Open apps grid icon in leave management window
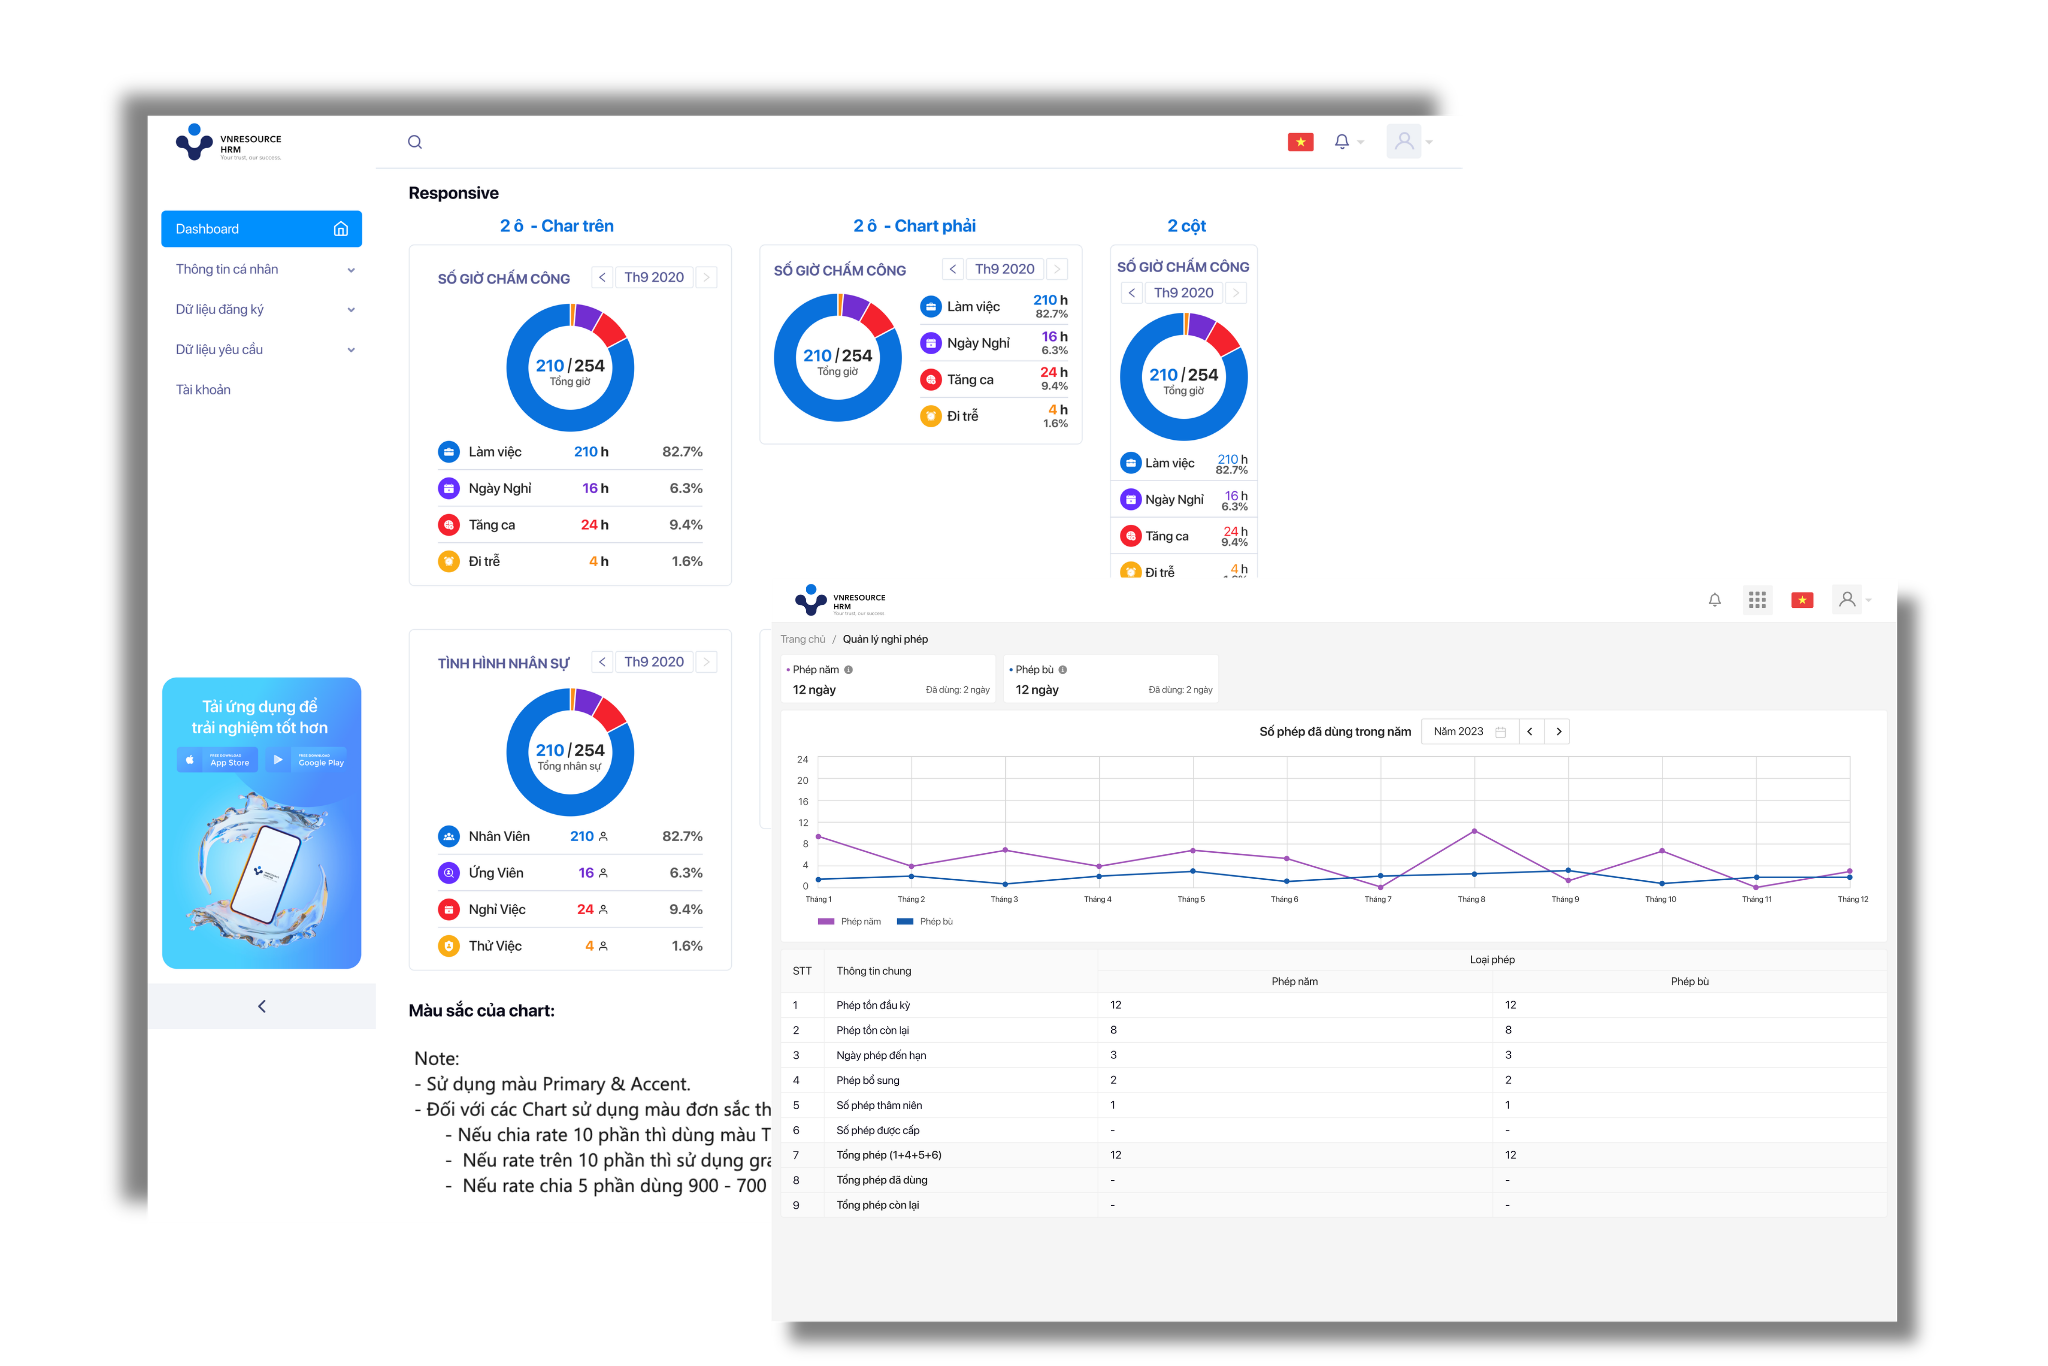The height and width of the screenshot is (1366, 2048). (x=1757, y=600)
